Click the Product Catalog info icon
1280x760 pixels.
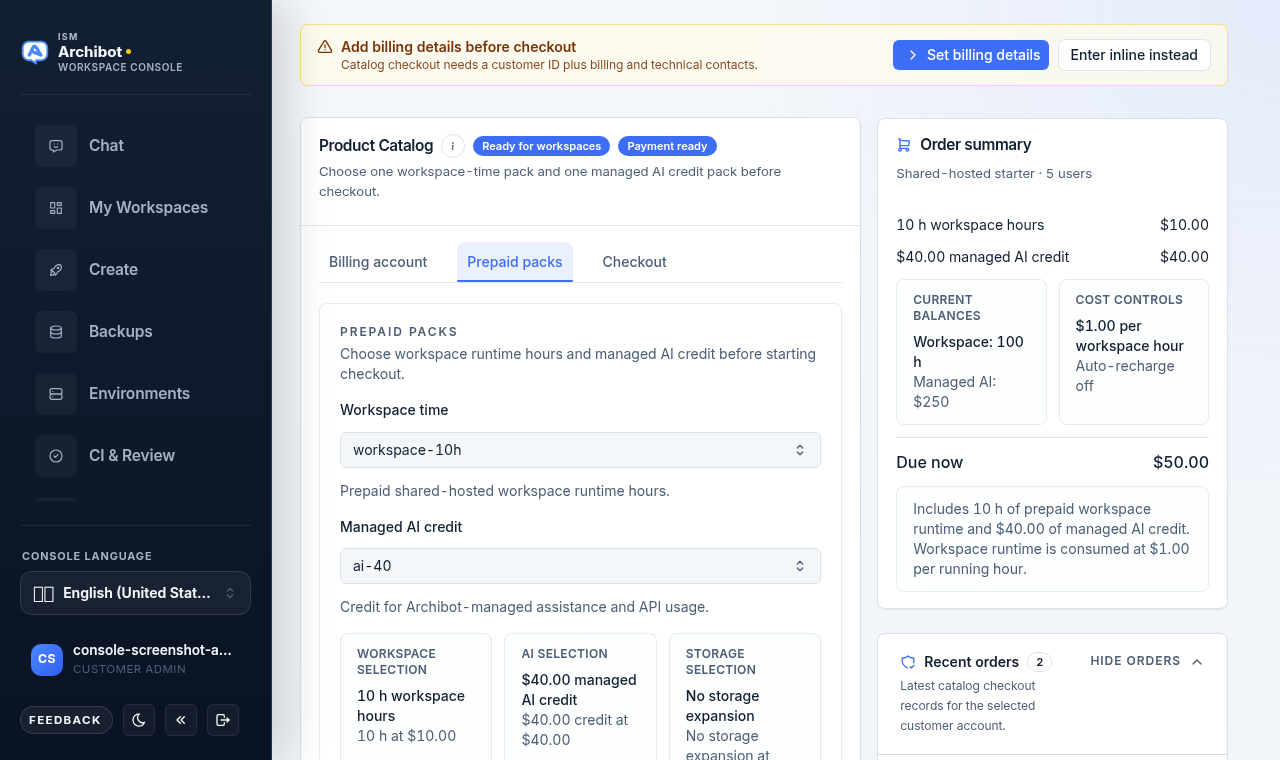(x=453, y=146)
